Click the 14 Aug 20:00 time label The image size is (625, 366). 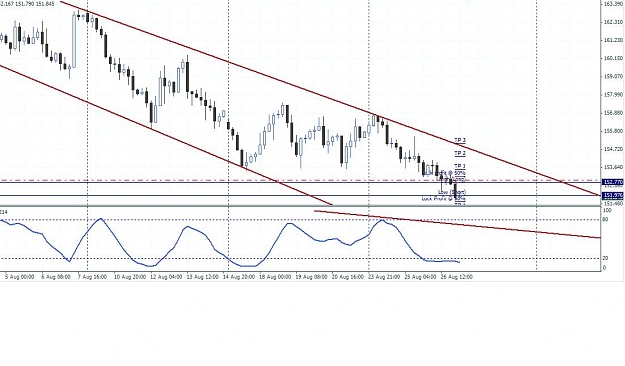pyautogui.click(x=239, y=276)
